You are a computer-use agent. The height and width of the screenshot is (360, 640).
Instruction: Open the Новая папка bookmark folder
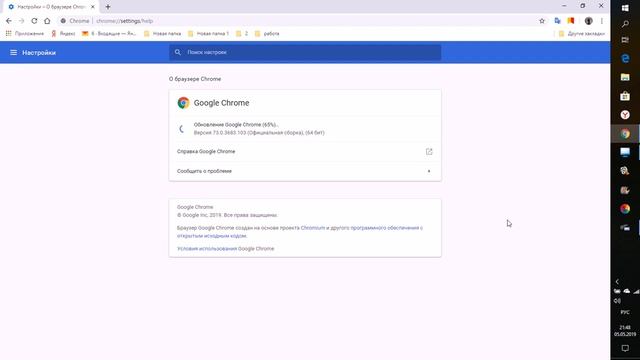point(162,33)
